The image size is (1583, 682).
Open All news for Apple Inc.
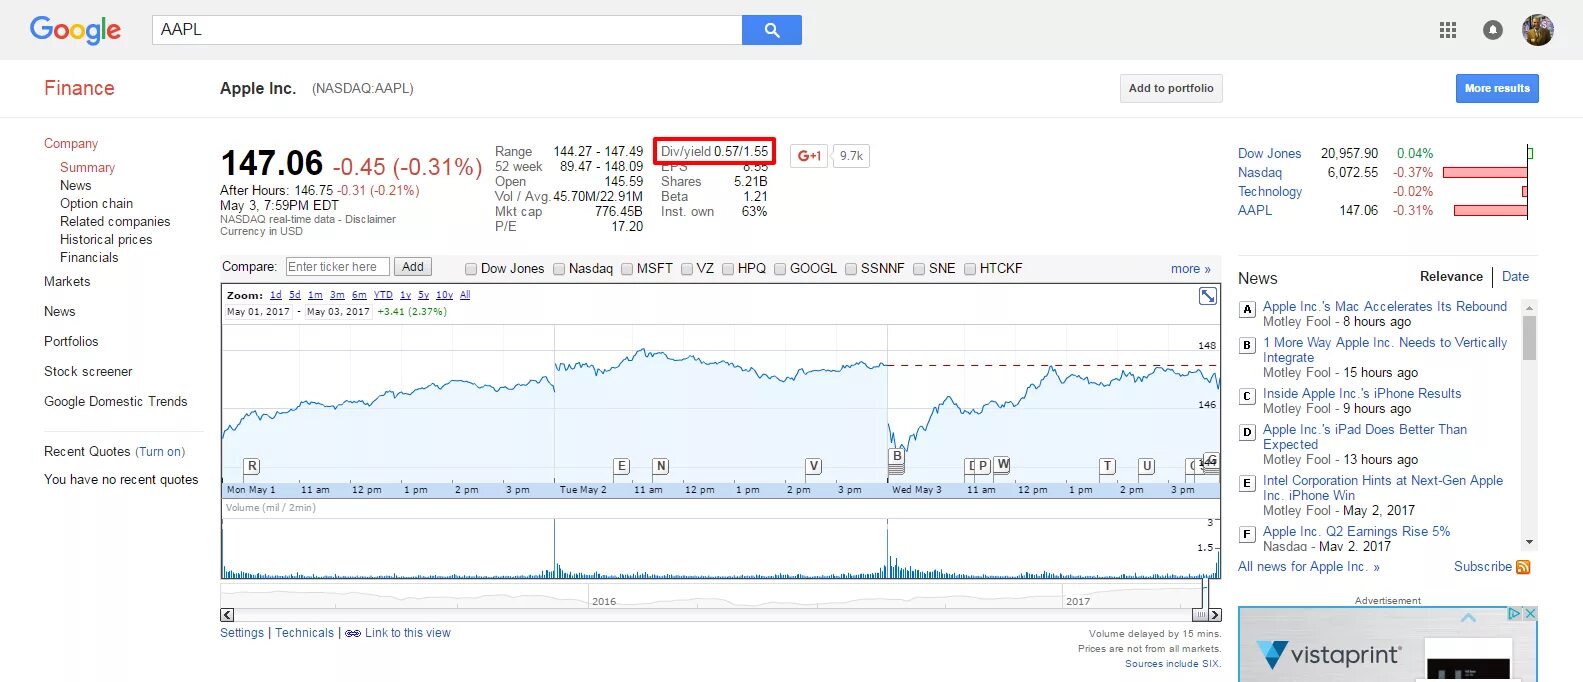pyautogui.click(x=1309, y=567)
